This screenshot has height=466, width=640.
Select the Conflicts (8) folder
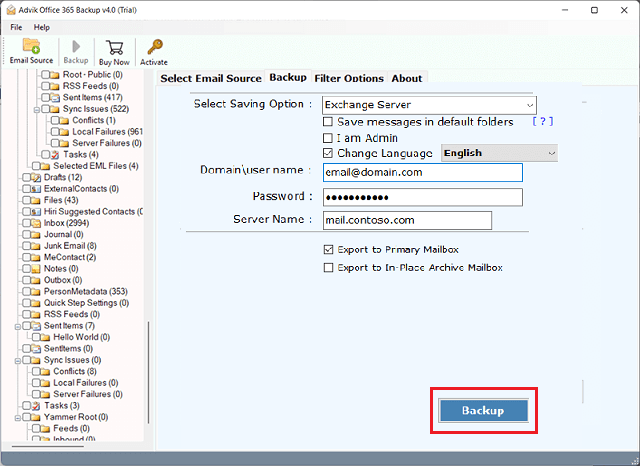click(75, 371)
